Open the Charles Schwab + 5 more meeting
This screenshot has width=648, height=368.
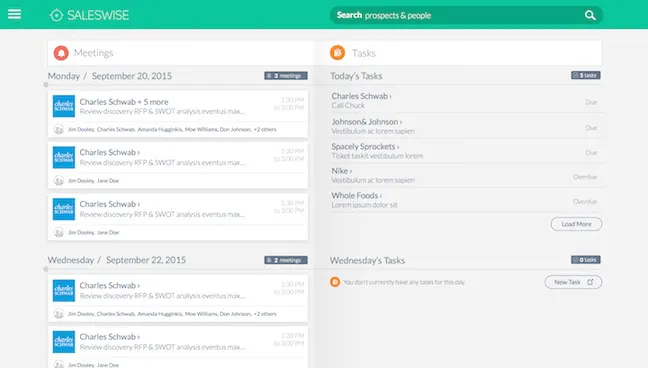coord(178,114)
